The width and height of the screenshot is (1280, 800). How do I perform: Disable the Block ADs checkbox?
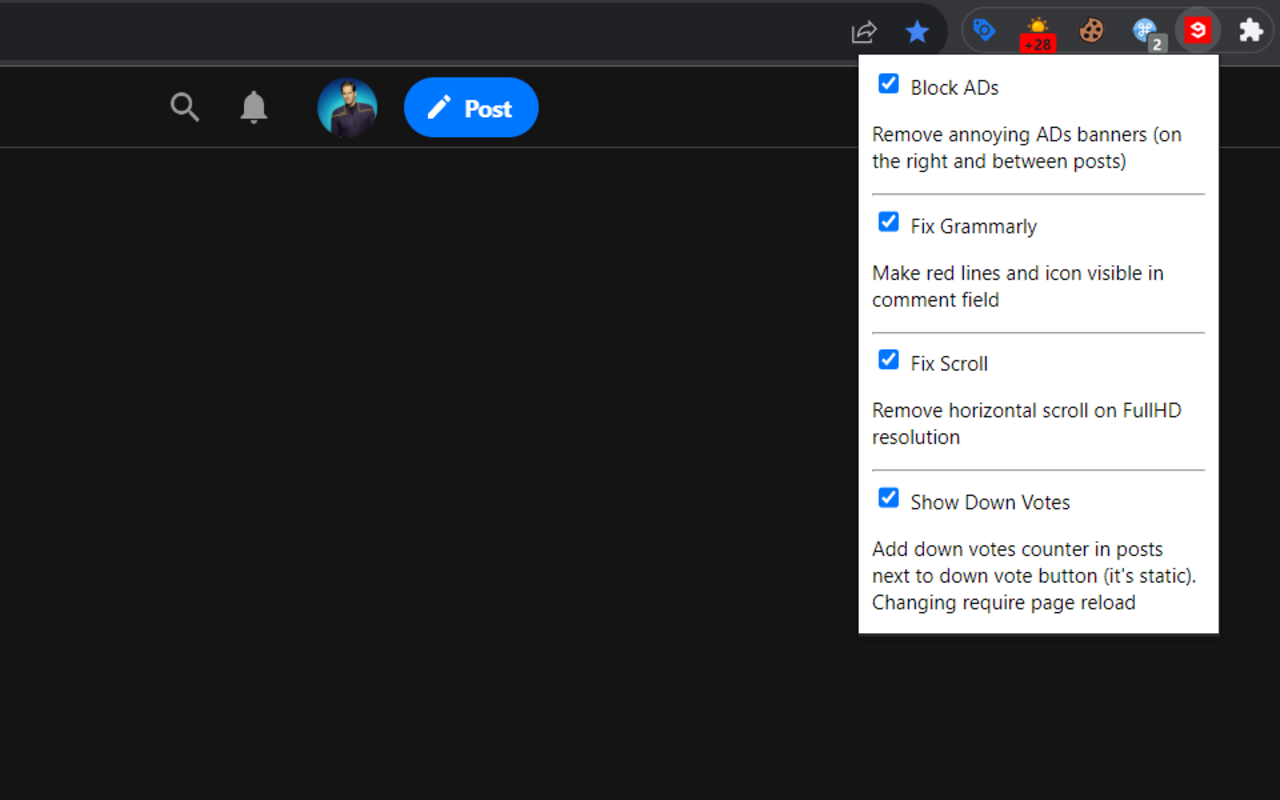[x=888, y=84]
